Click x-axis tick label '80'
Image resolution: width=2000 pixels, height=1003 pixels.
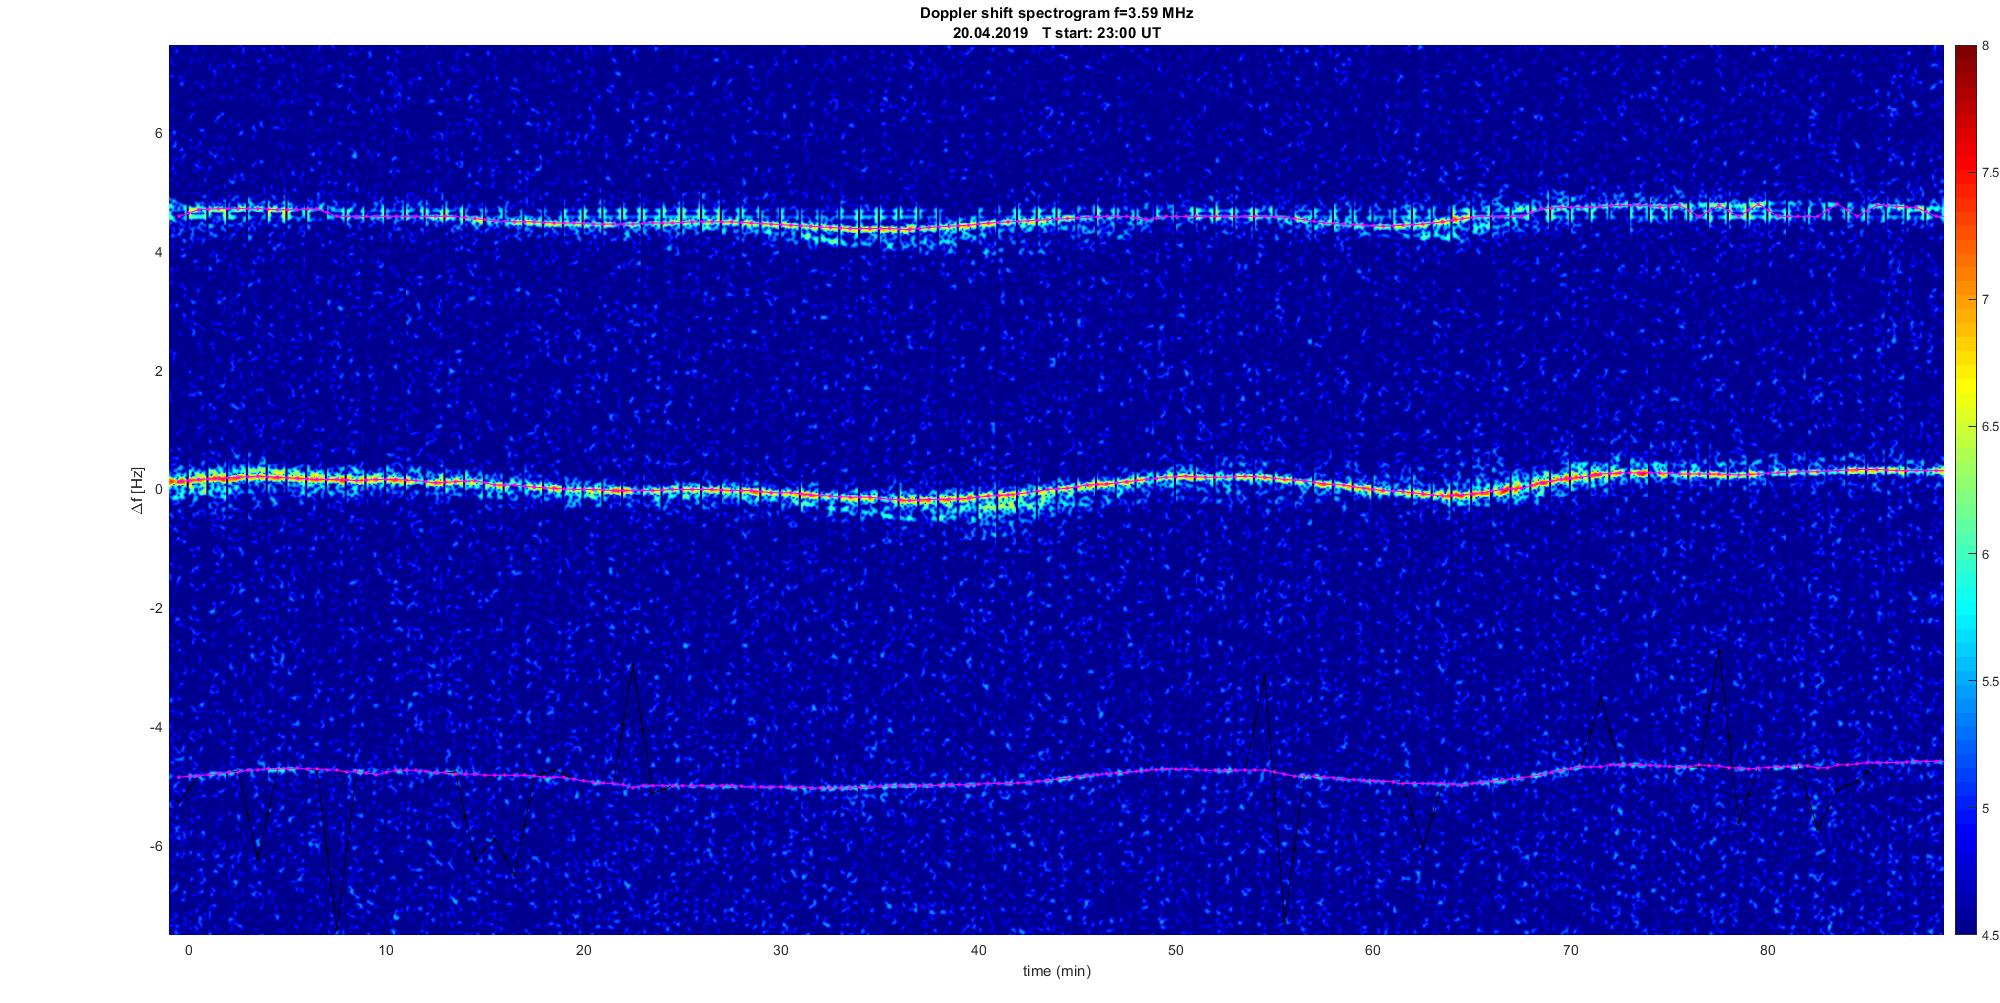coord(1768,950)
